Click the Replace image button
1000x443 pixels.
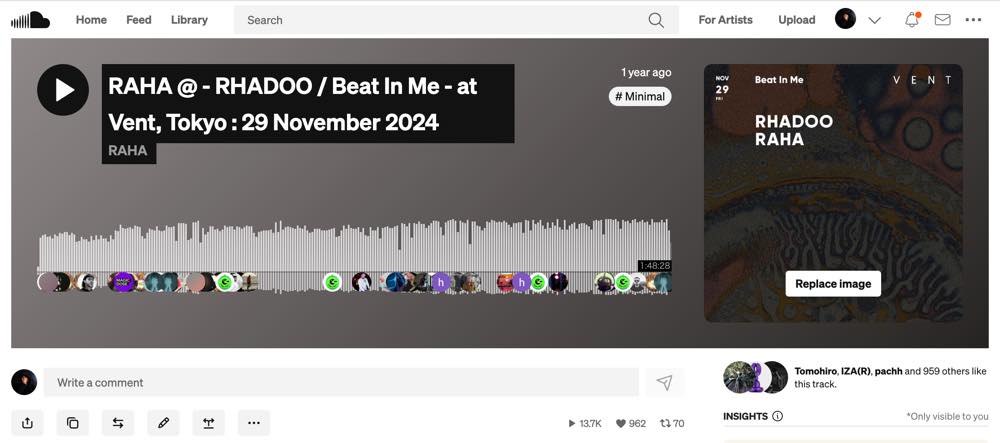tap(833, 284)
